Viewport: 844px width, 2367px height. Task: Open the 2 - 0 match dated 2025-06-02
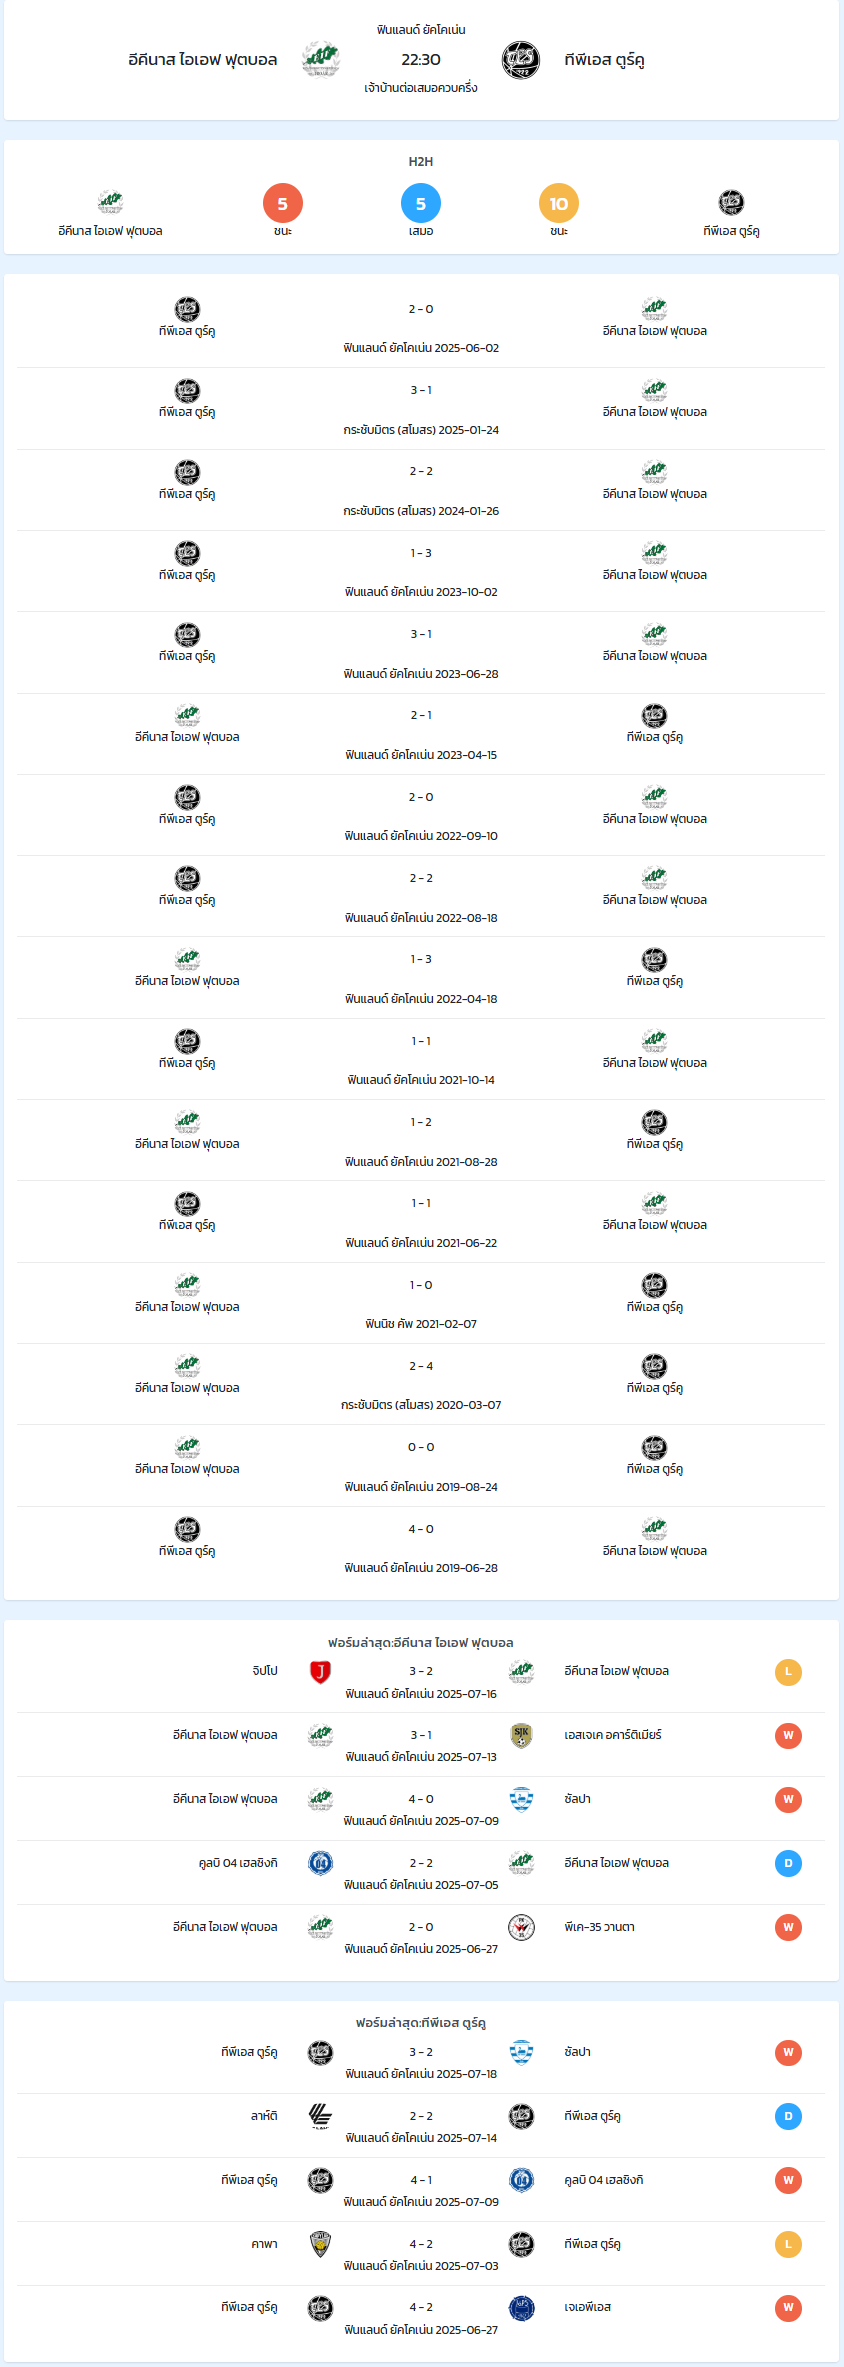click(421, 327)
